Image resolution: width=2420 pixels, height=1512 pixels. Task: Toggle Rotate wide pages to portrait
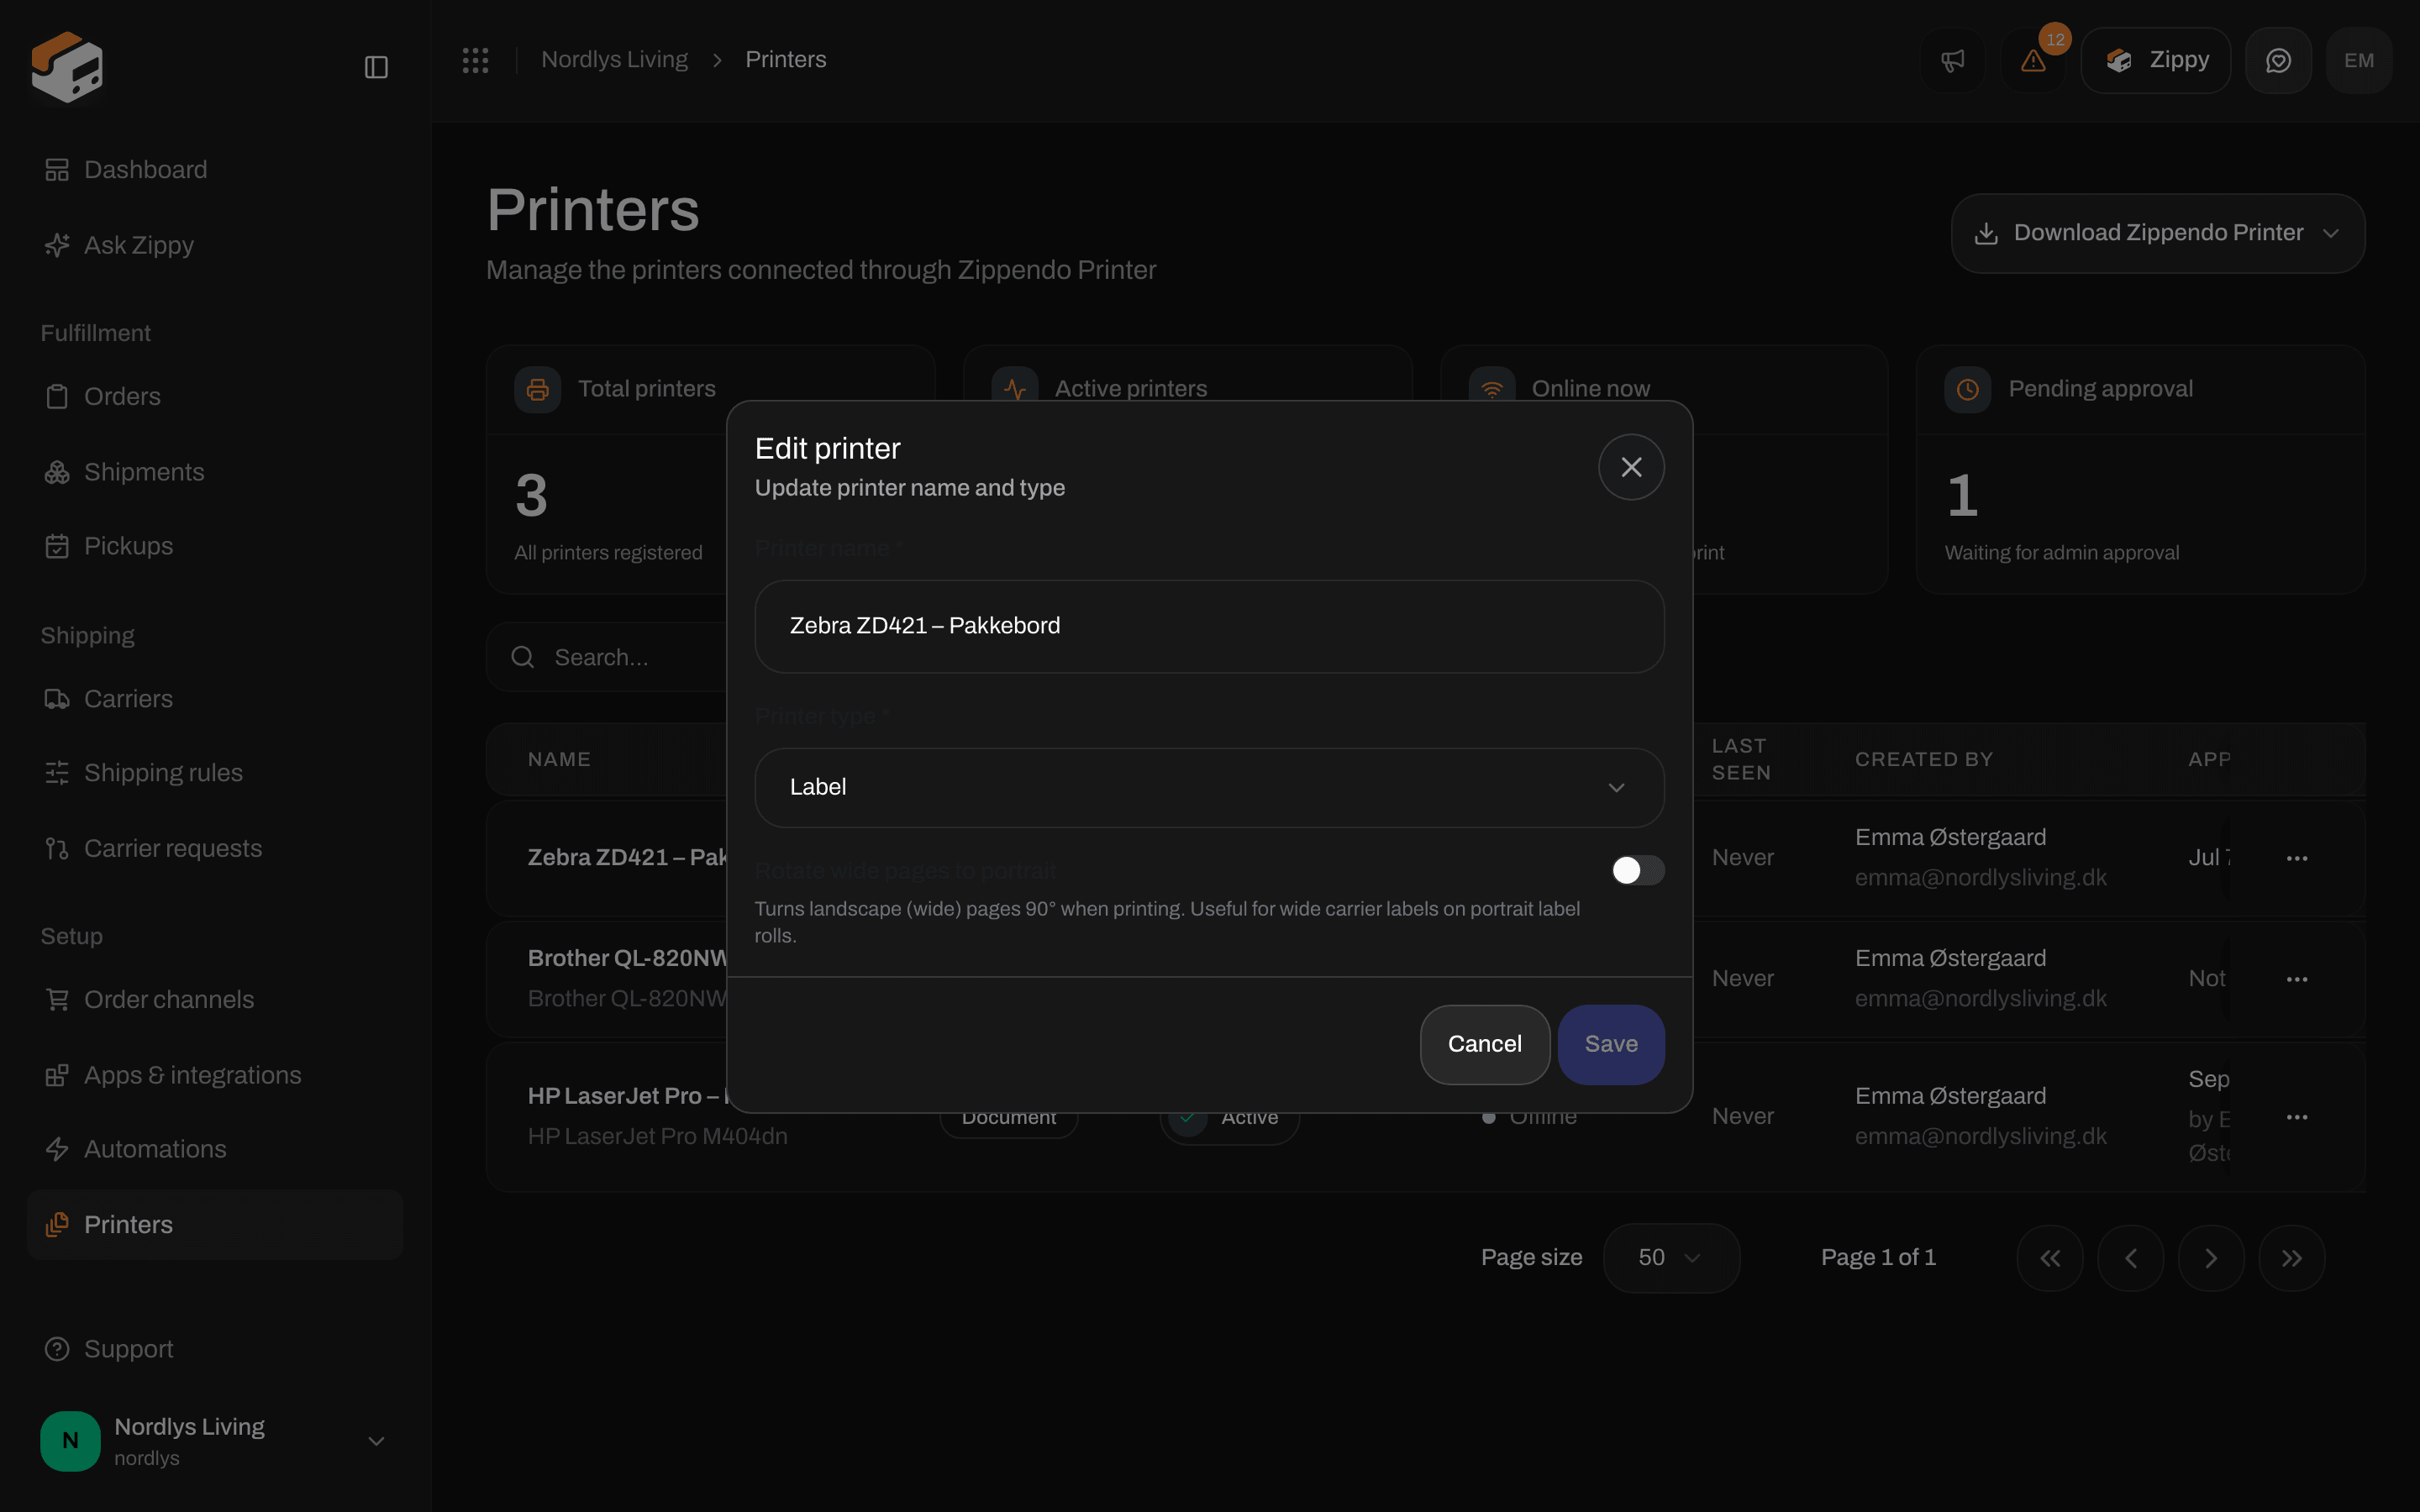click(1637, 870)
